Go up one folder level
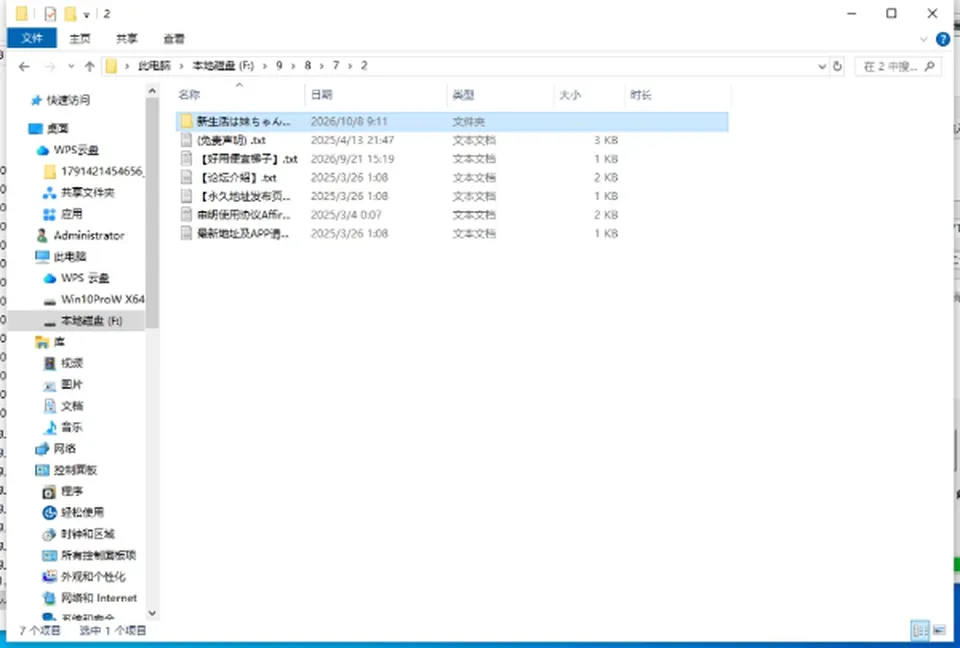The height and width of the screenshot is (648, 960). coord(89,66)
